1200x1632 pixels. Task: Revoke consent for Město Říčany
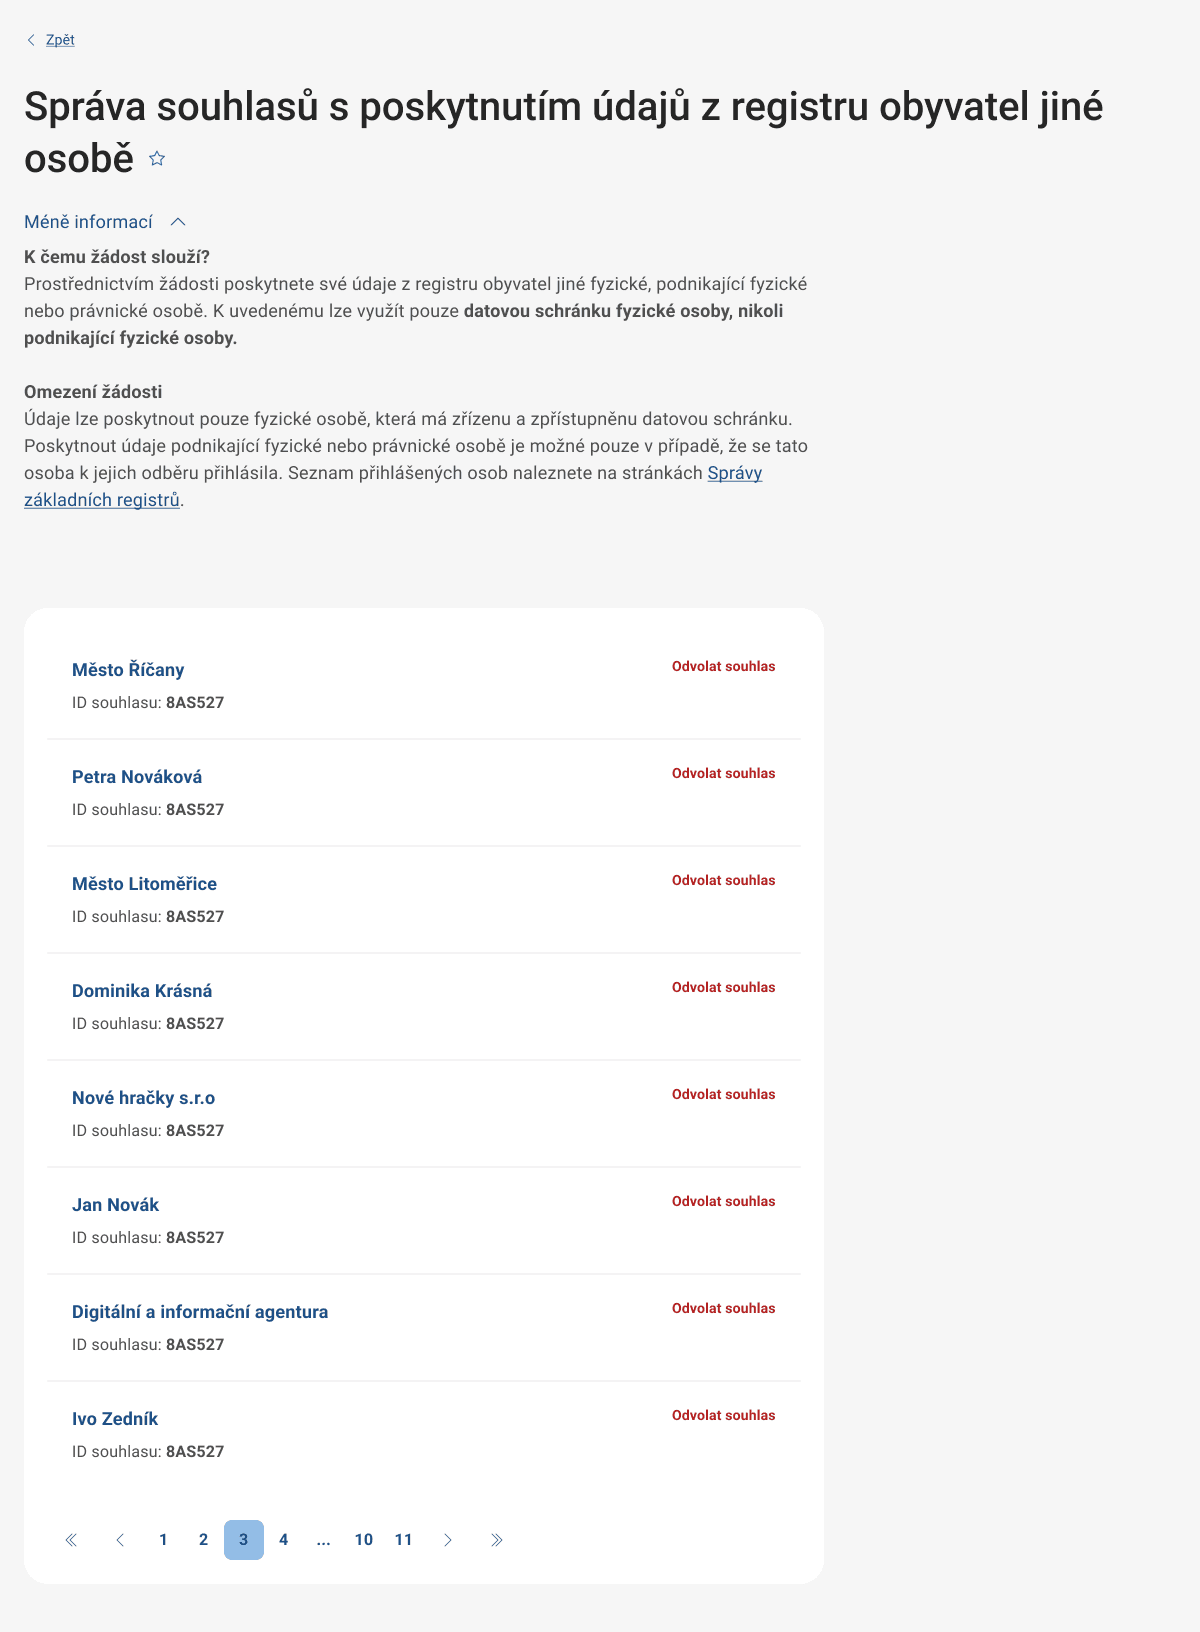[723, 667]
